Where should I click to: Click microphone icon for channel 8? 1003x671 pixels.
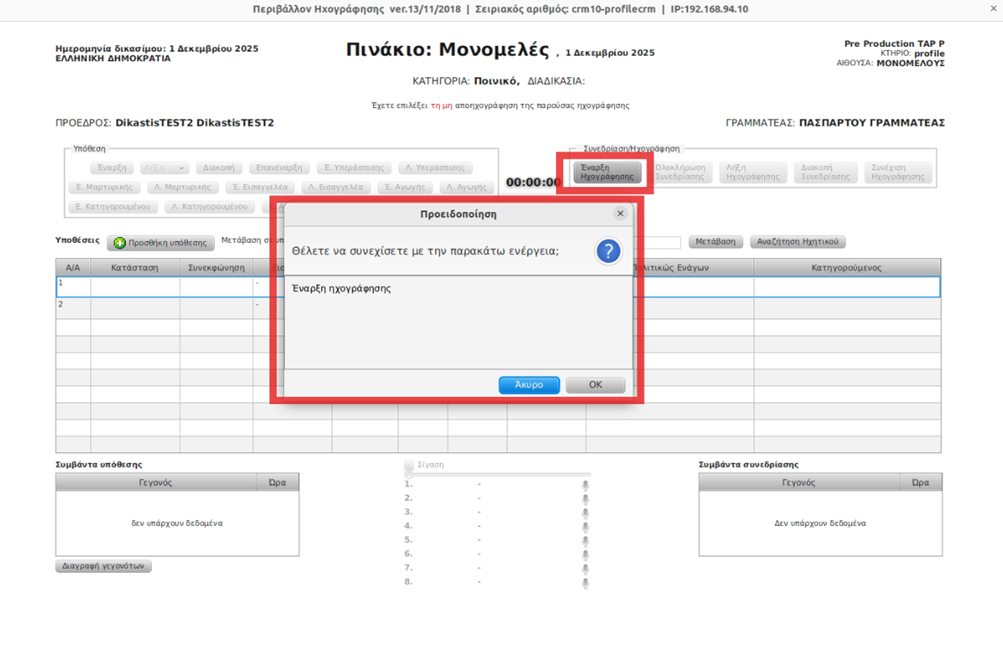(585, 582)
